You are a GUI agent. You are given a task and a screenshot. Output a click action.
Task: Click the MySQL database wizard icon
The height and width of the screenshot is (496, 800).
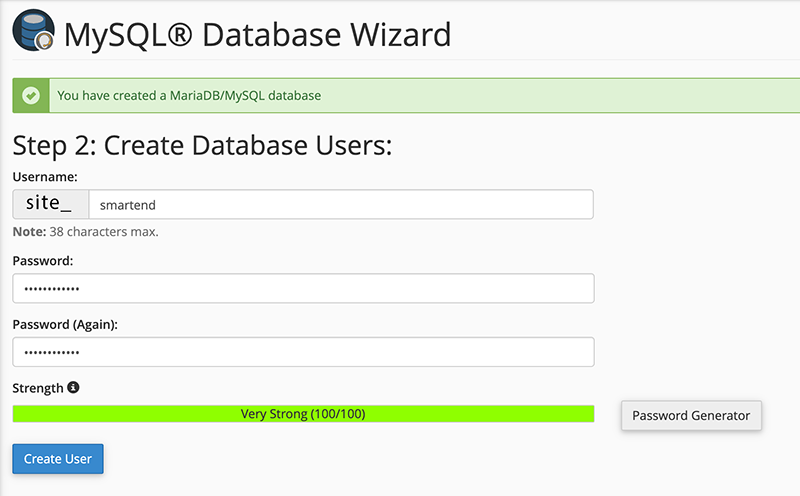click(x=34, y=32)
